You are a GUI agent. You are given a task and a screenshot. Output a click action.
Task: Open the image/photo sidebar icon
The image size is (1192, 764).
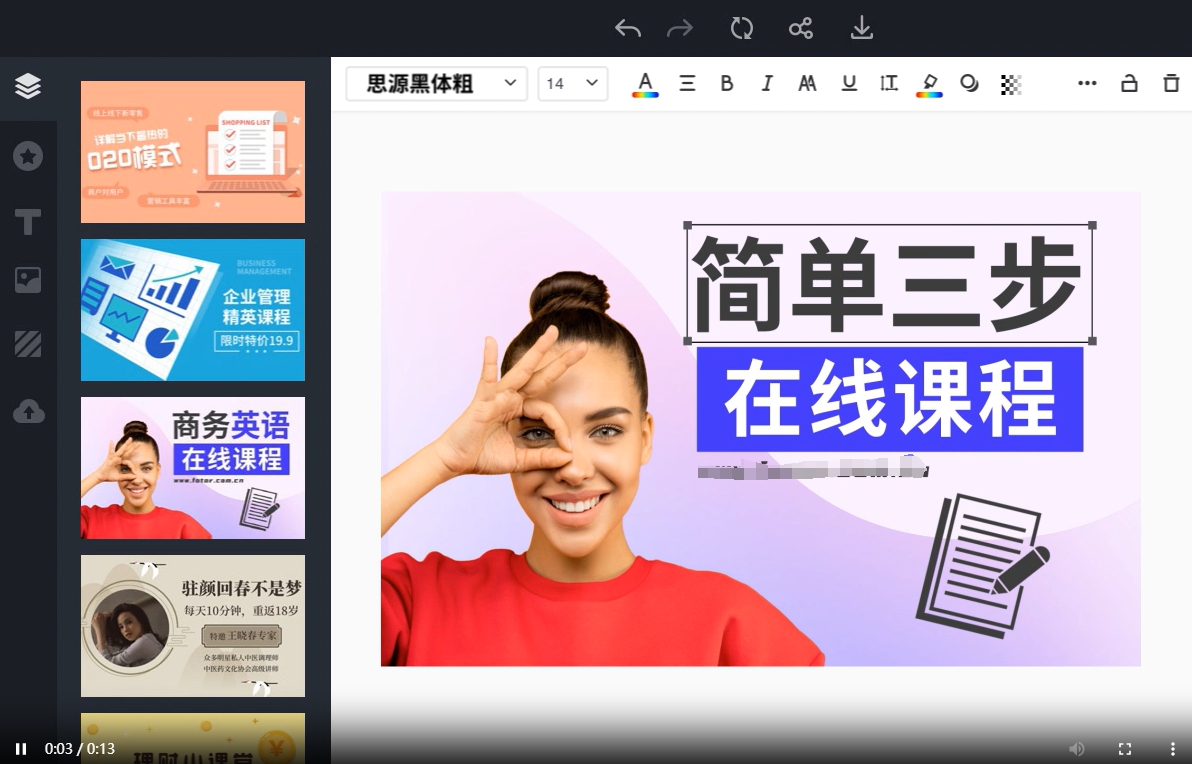(x=28, y=281)
